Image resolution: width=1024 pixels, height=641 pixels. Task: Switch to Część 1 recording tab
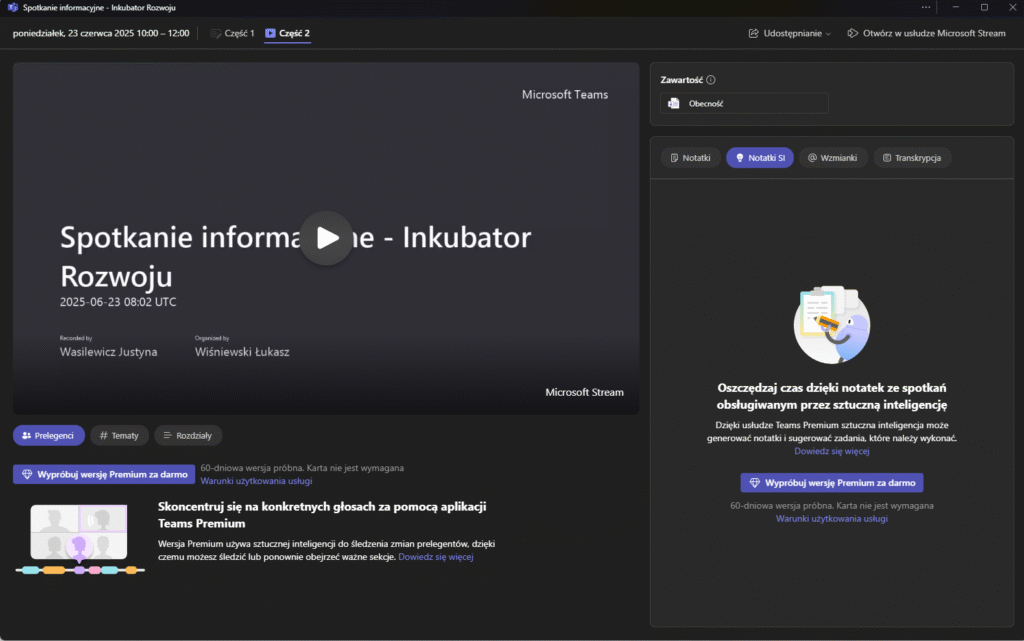232,33
